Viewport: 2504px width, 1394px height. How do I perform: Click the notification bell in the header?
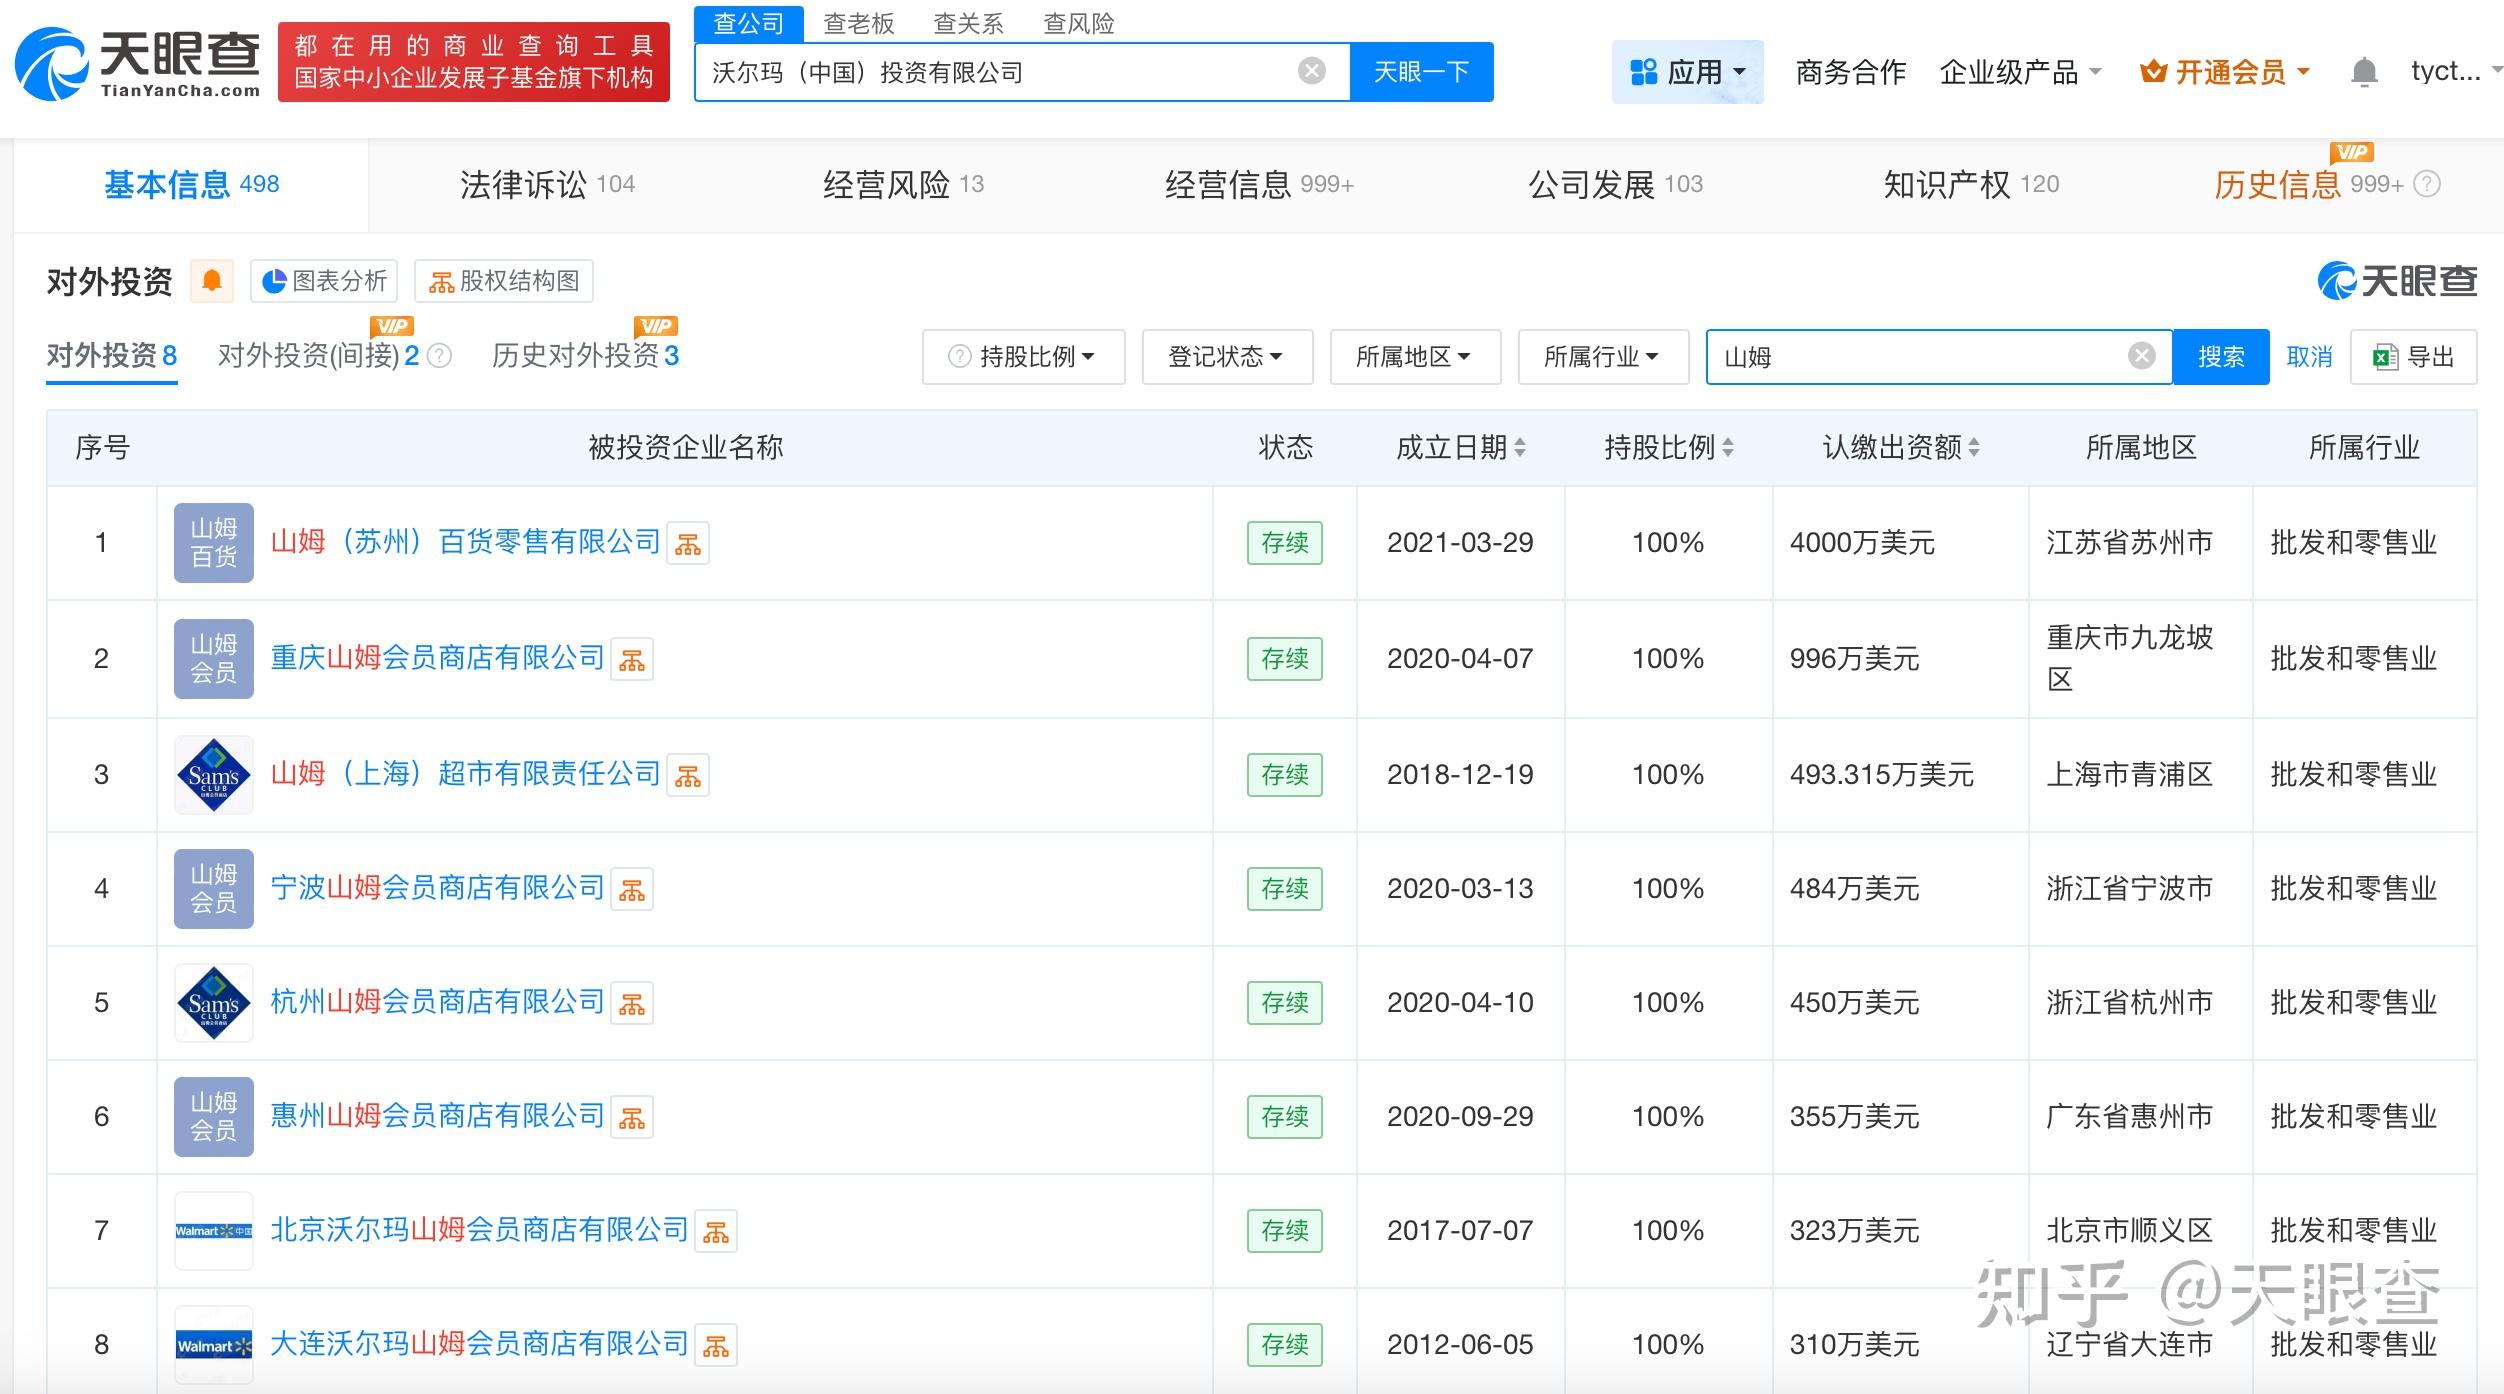[2364, 72]
